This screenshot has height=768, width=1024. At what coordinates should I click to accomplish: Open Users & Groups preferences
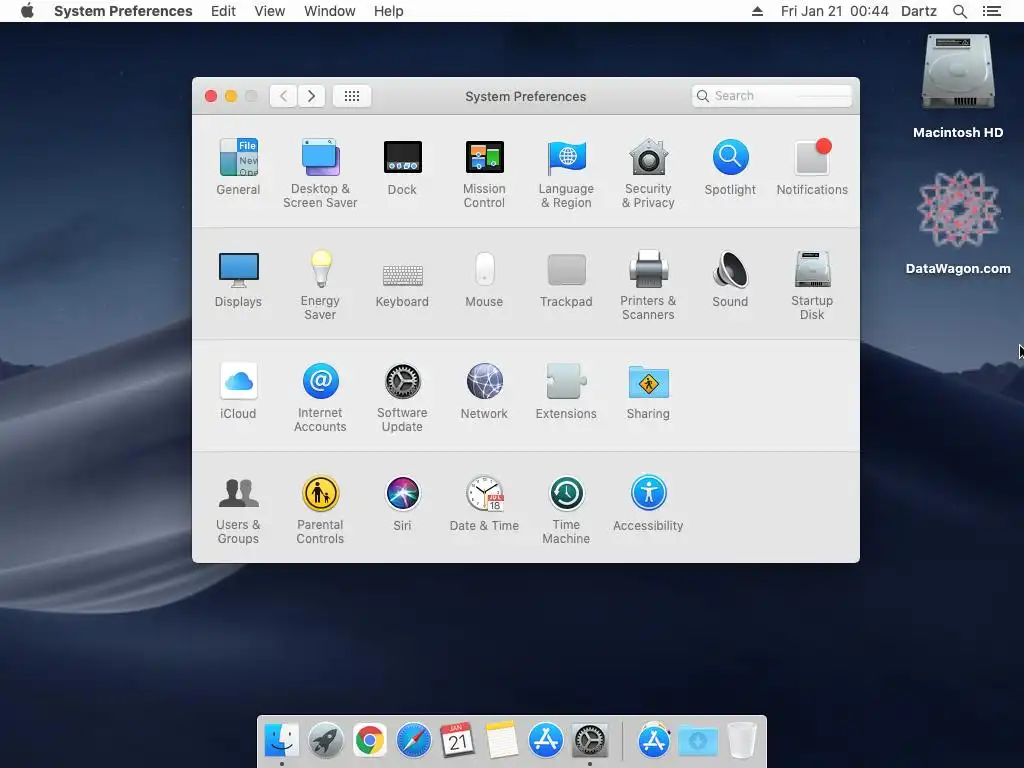pyautogui.click(x=238, y=509)
